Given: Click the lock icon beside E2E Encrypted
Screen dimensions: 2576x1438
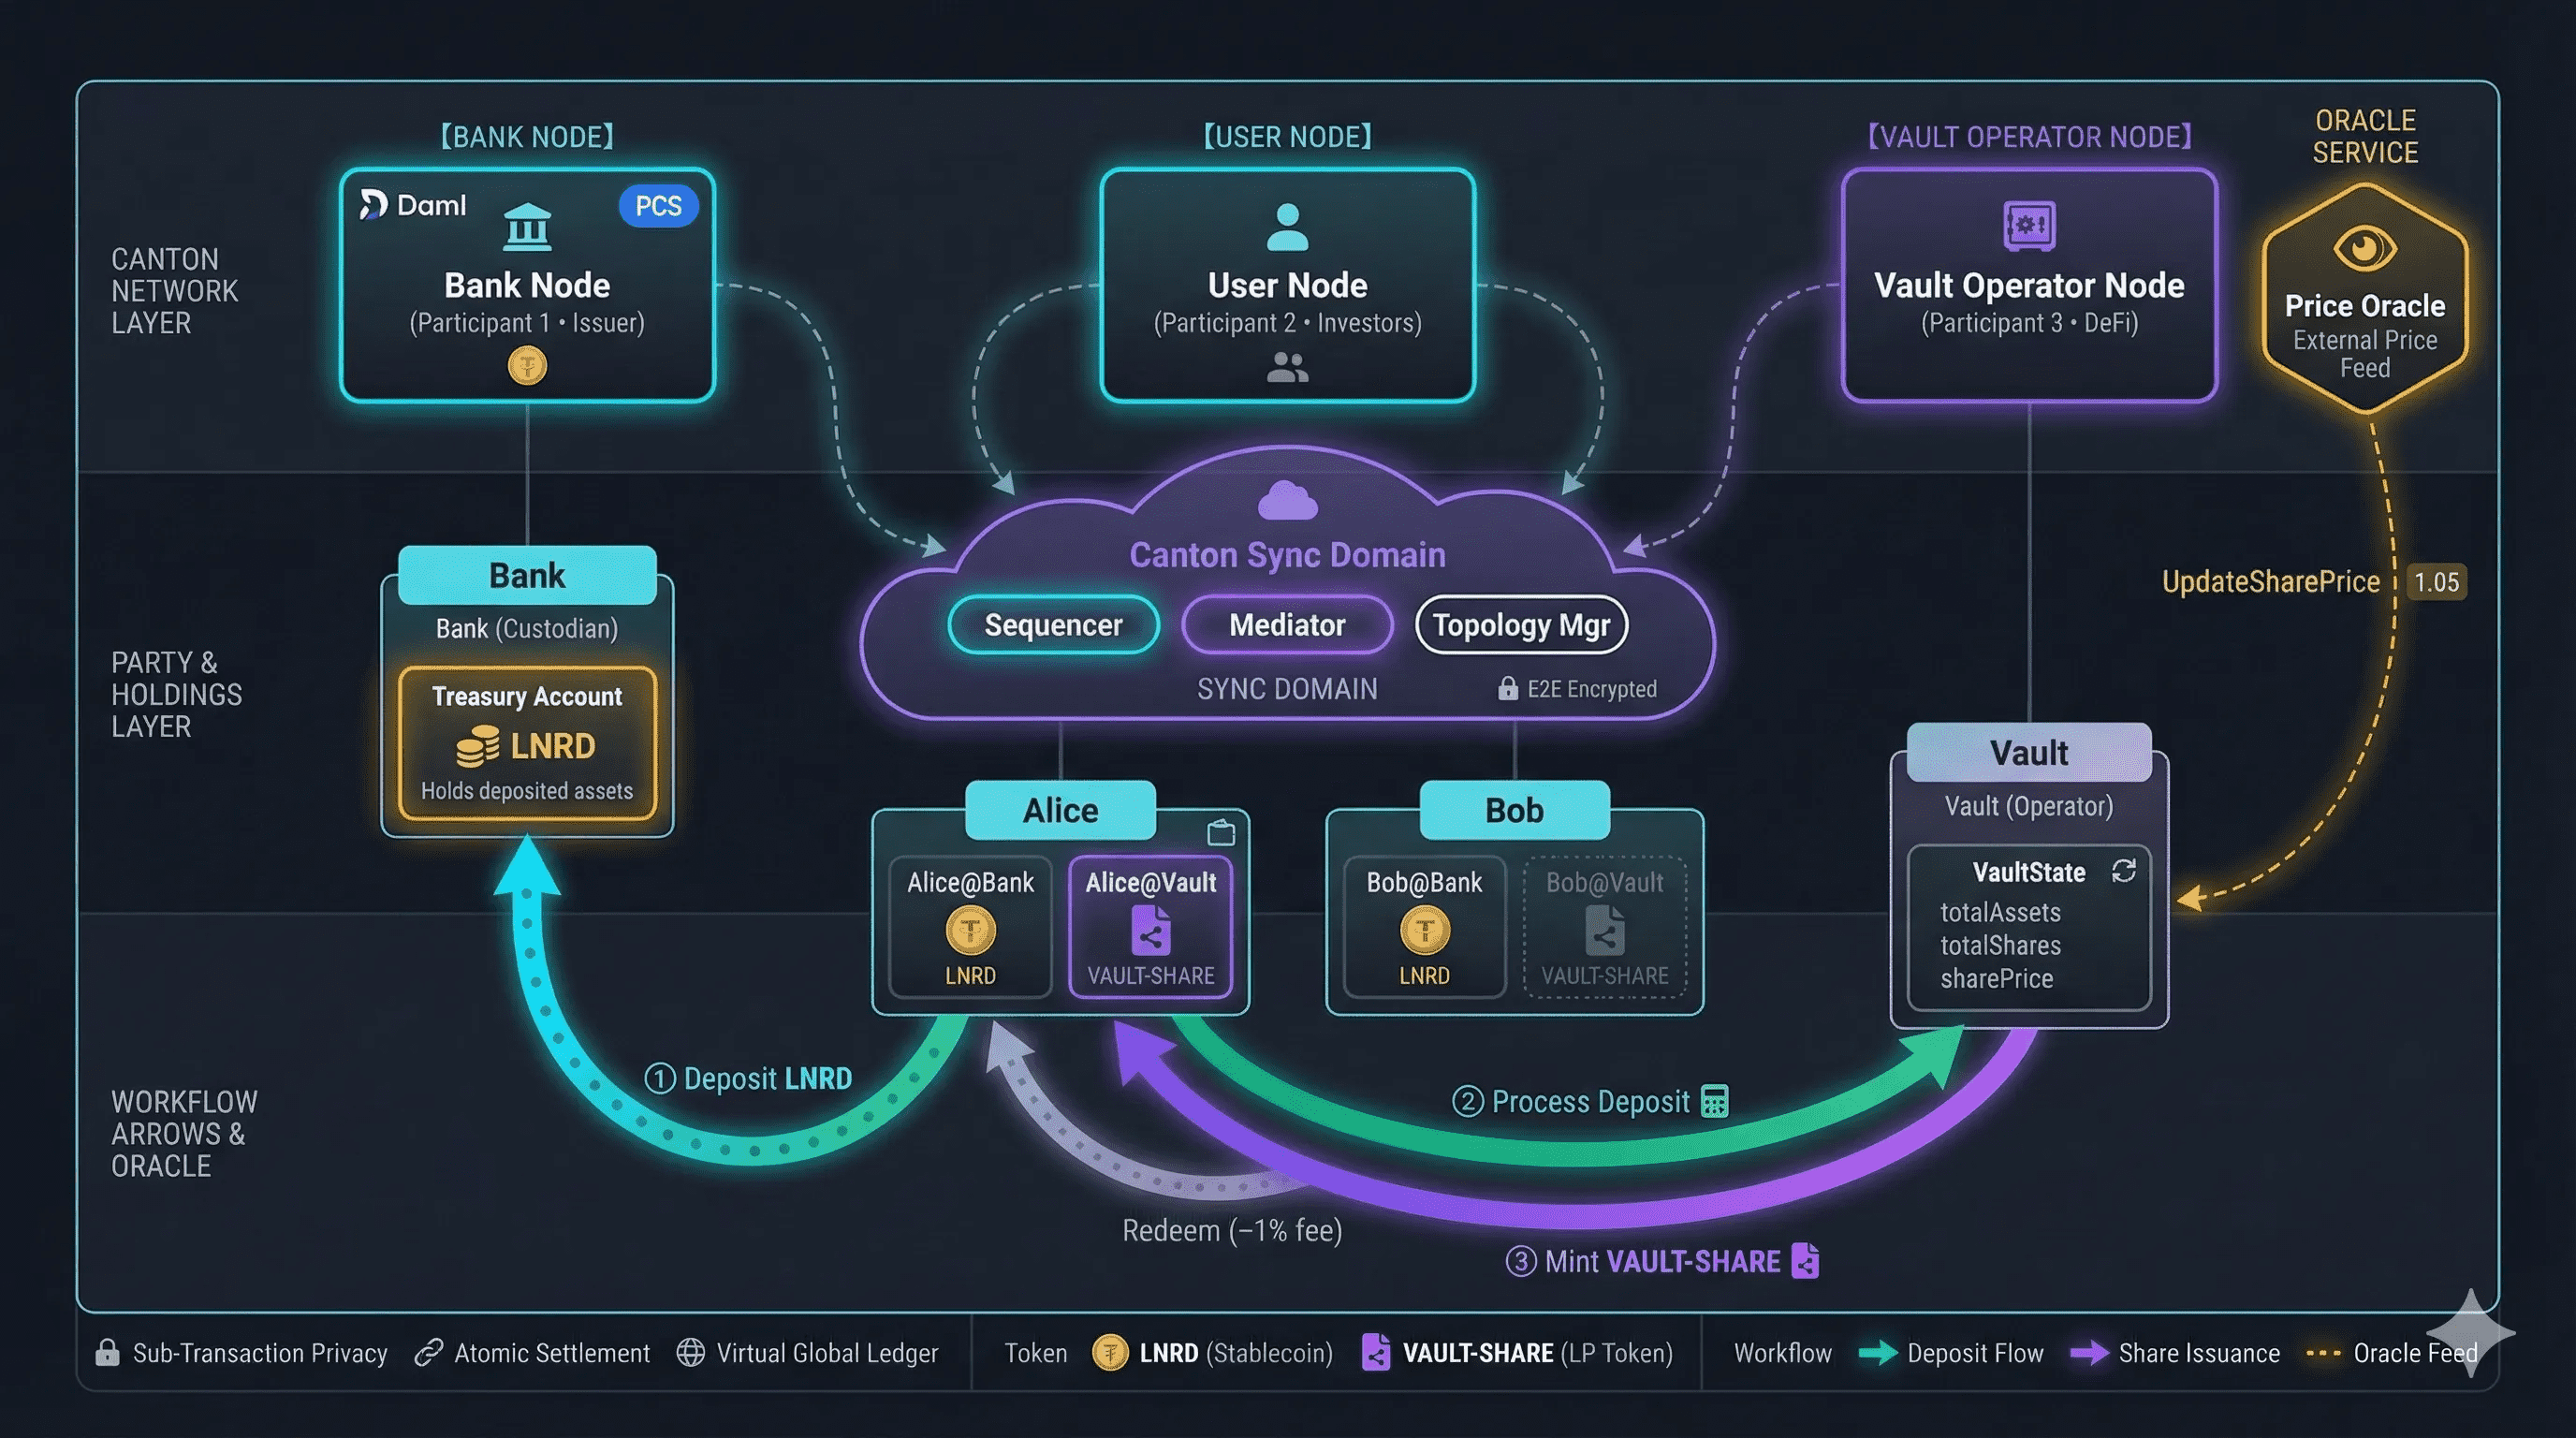Looking at the screenshot, I should [x=1507, y=688].
